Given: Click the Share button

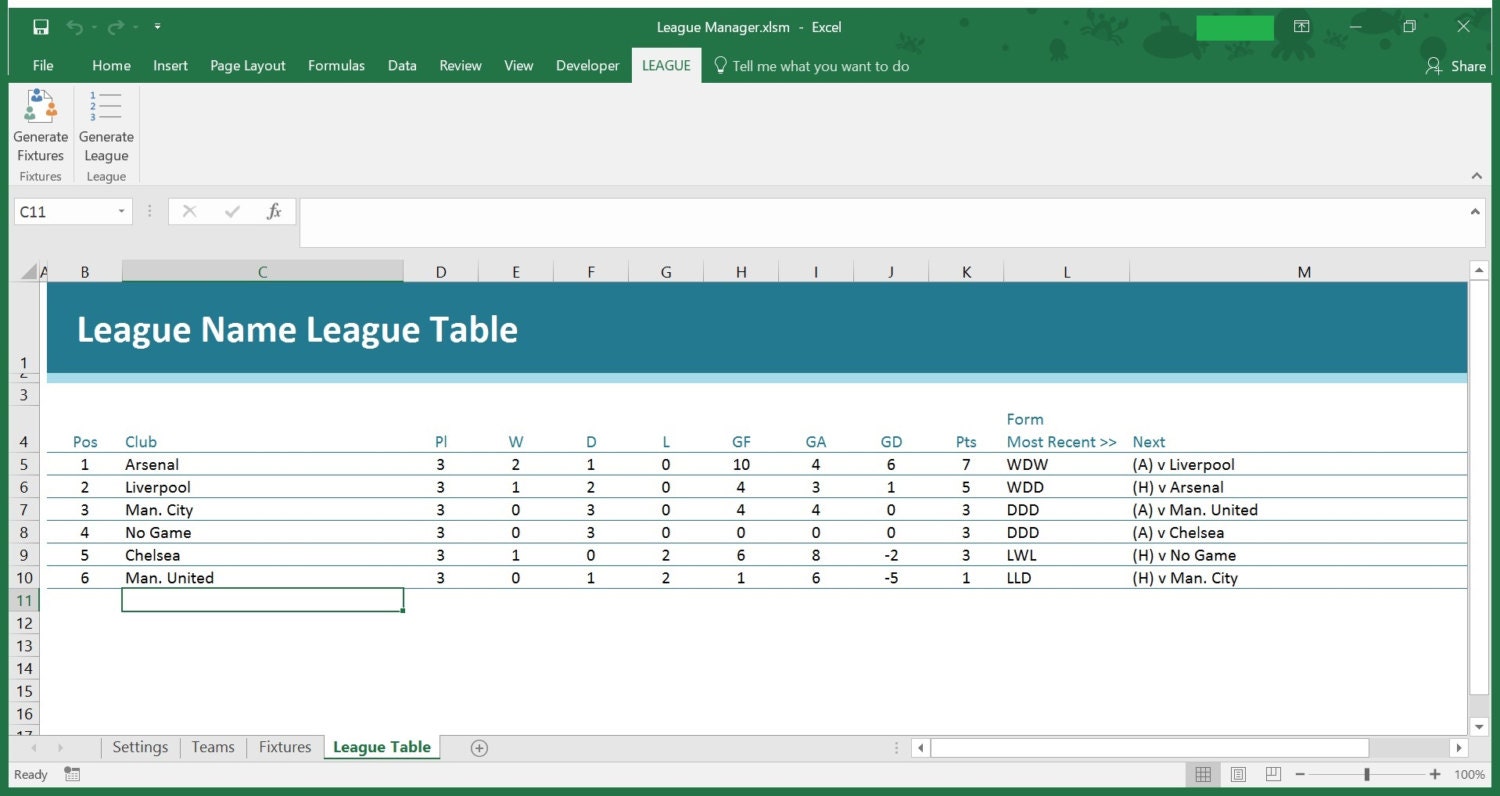Looking at the screenshot, I should (1456, 66).
